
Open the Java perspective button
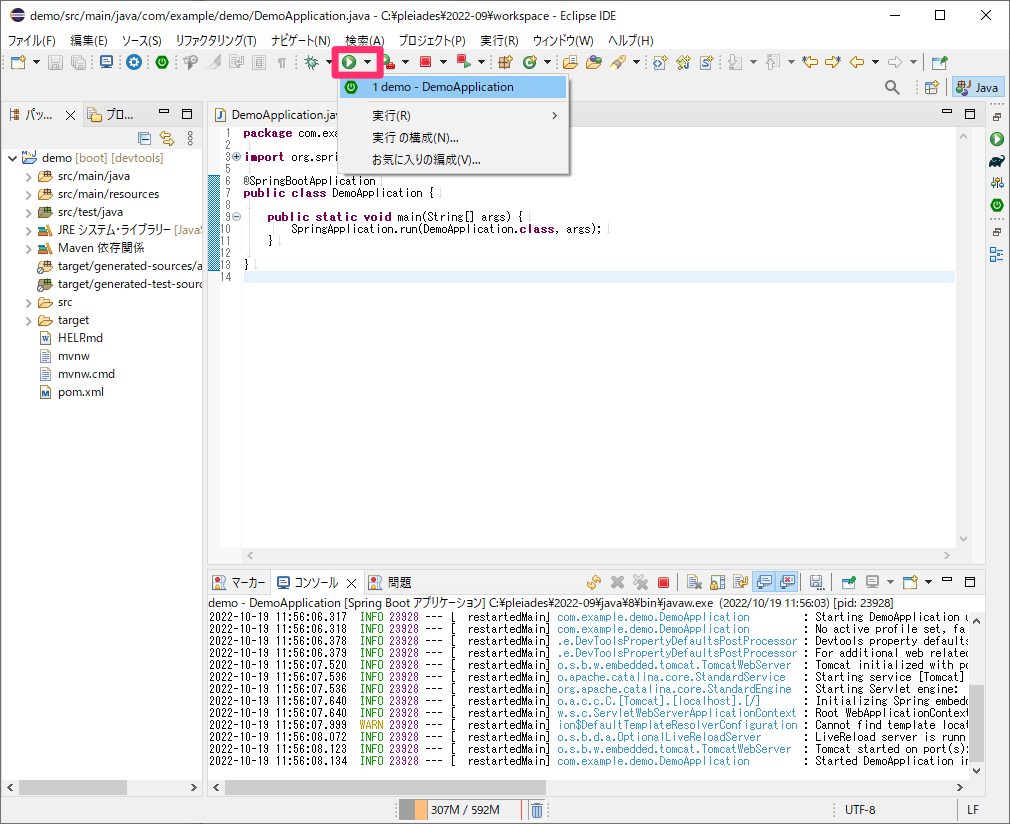point(977,87)
